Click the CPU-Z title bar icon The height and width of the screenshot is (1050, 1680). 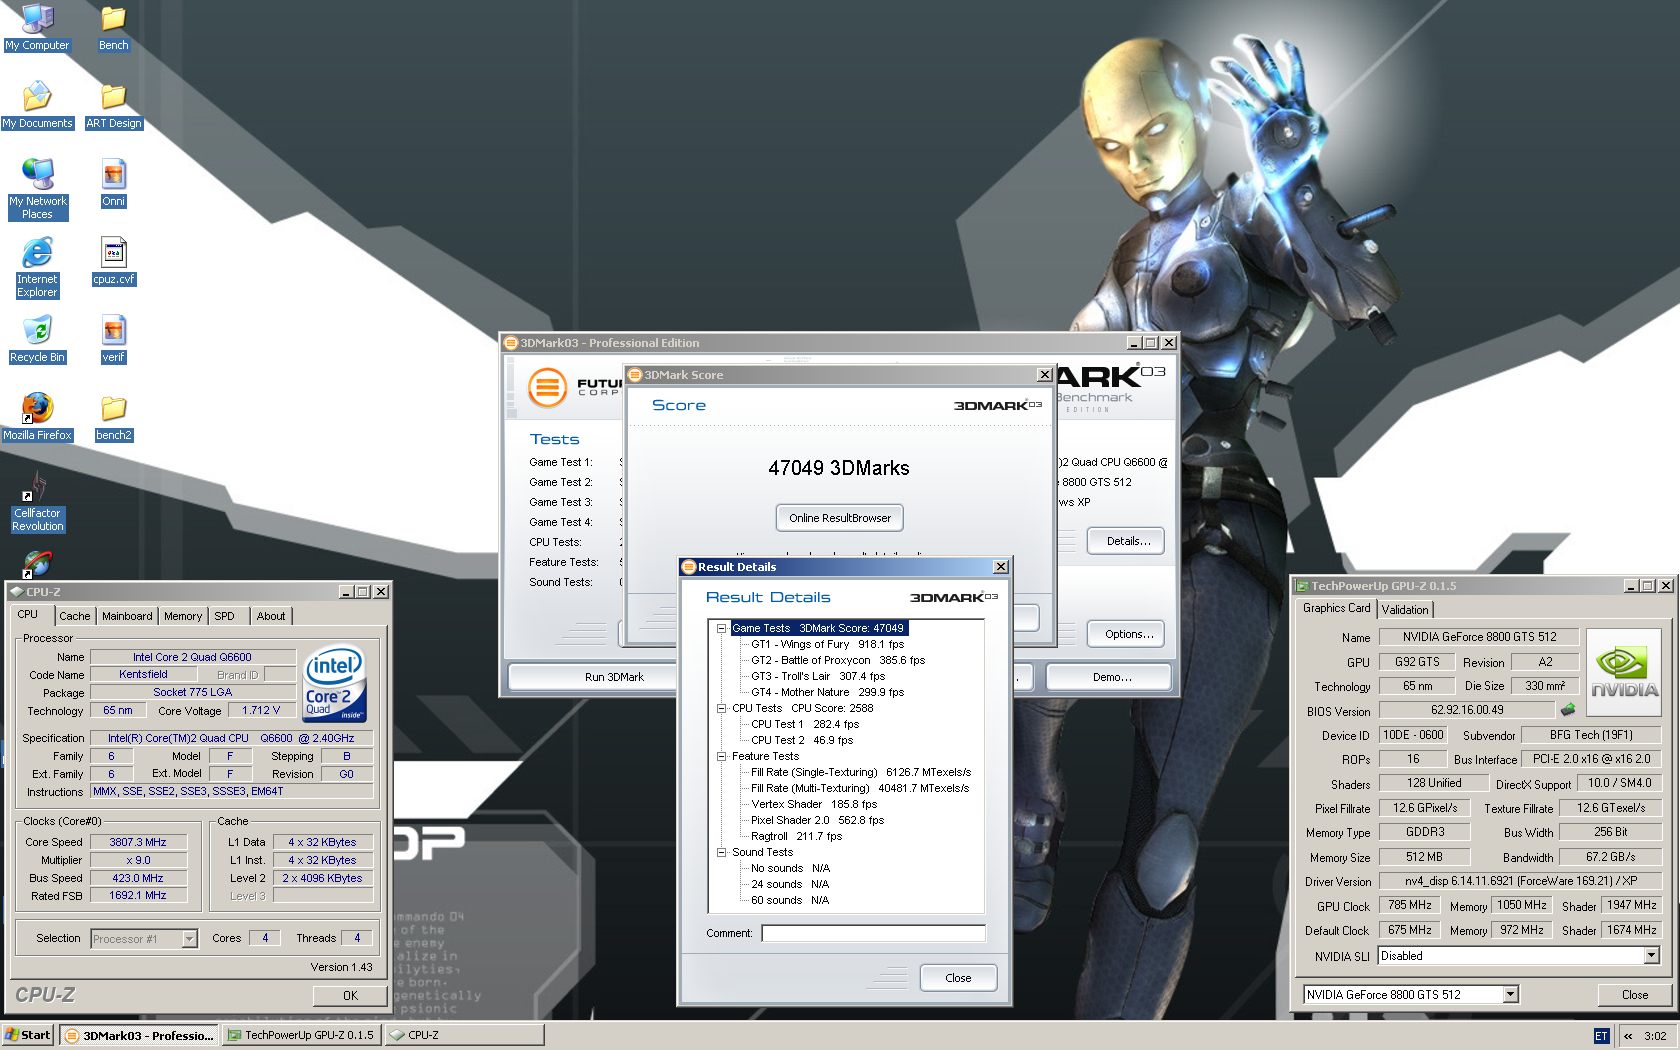point(17,592)
